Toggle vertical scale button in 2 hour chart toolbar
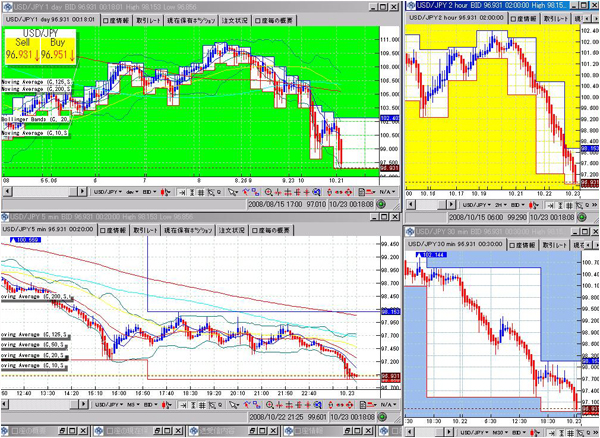Image resolution: width=600 pixels, height=438 pixels. pyautogui.click(x=560, y=205)
